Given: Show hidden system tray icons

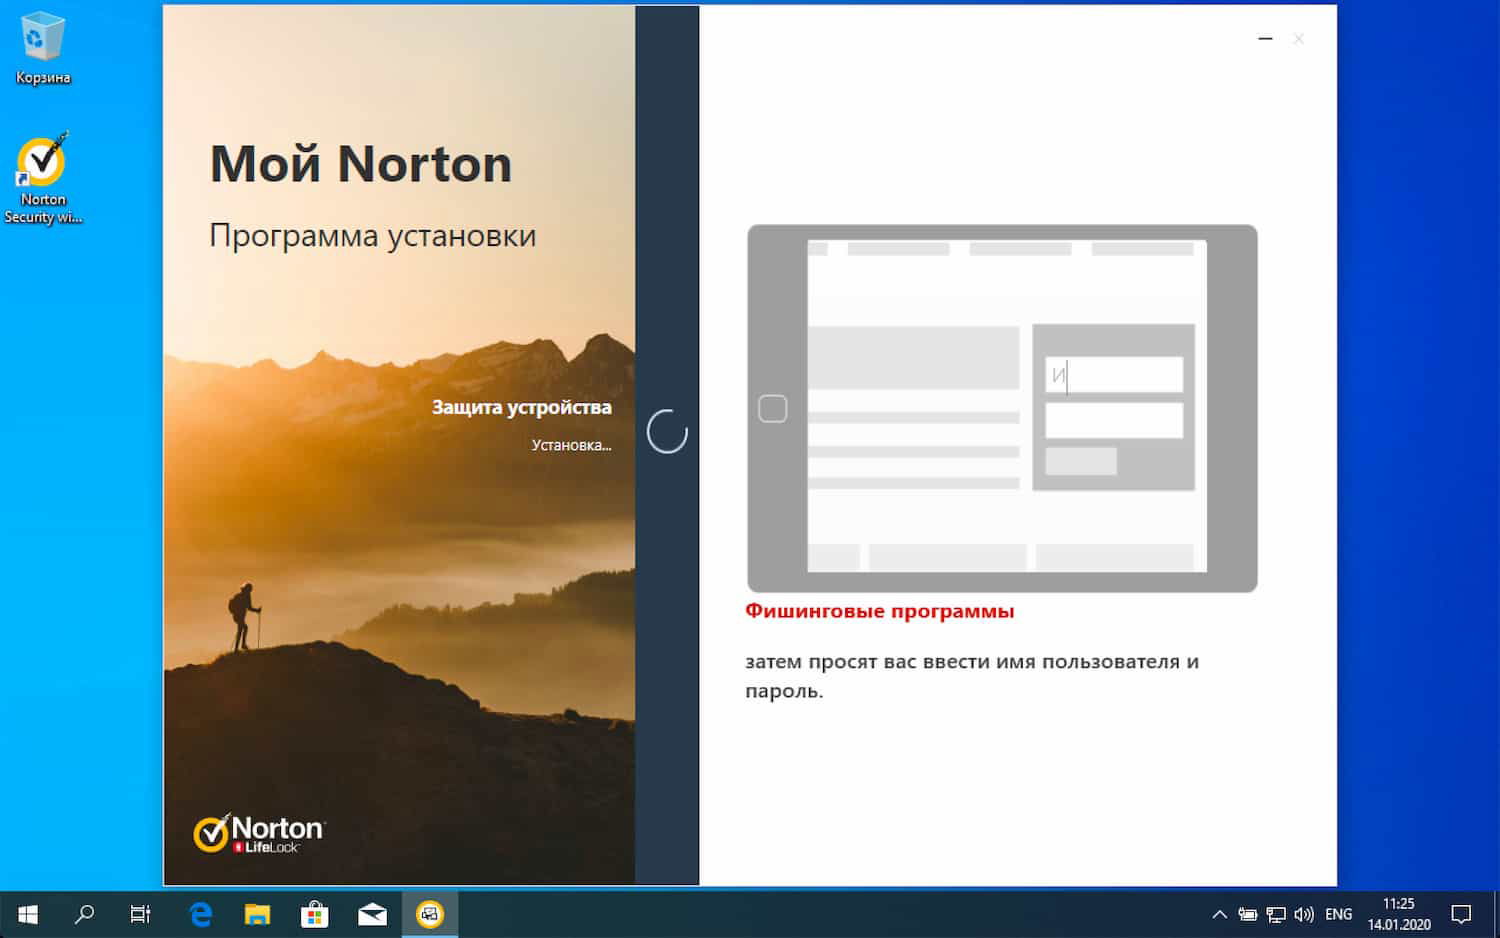Looking at the screenshot, I should 1219,914.
